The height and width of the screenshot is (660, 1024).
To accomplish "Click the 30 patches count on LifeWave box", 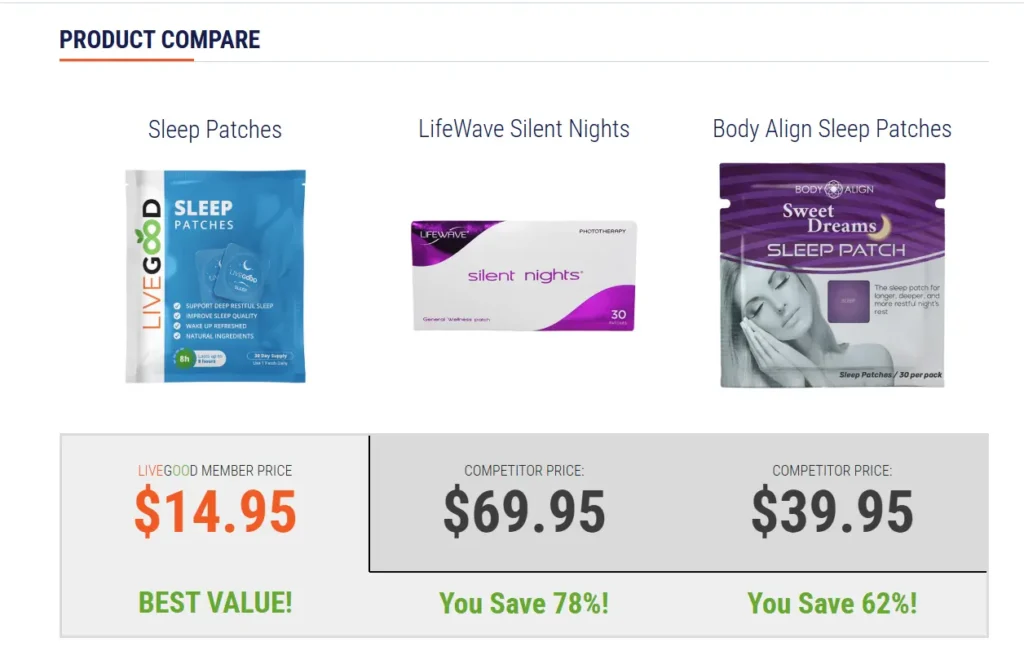I will (x=617, y=315).
